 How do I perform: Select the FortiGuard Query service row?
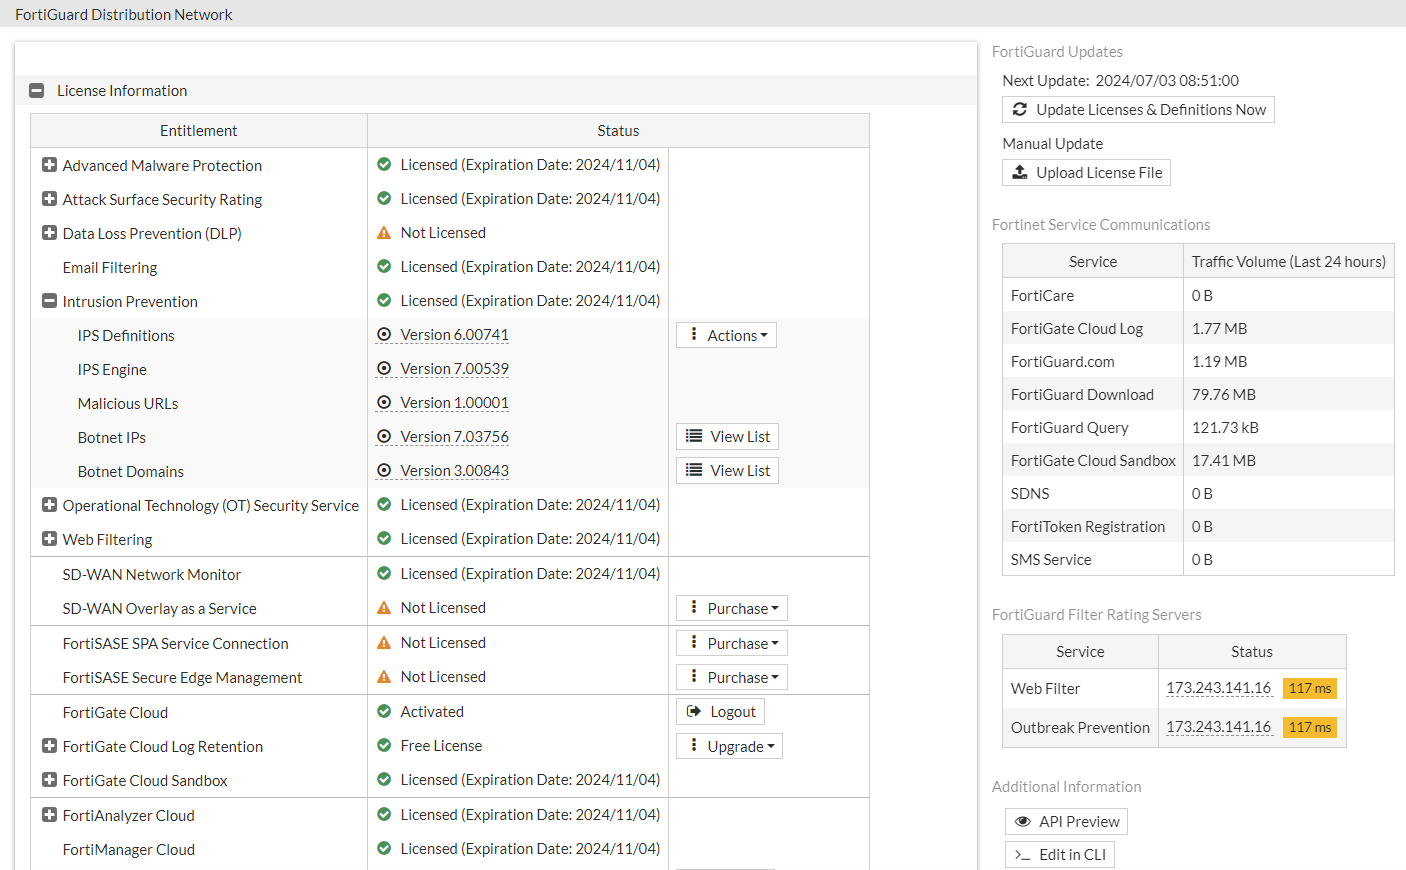click(x=1198, y=427)
